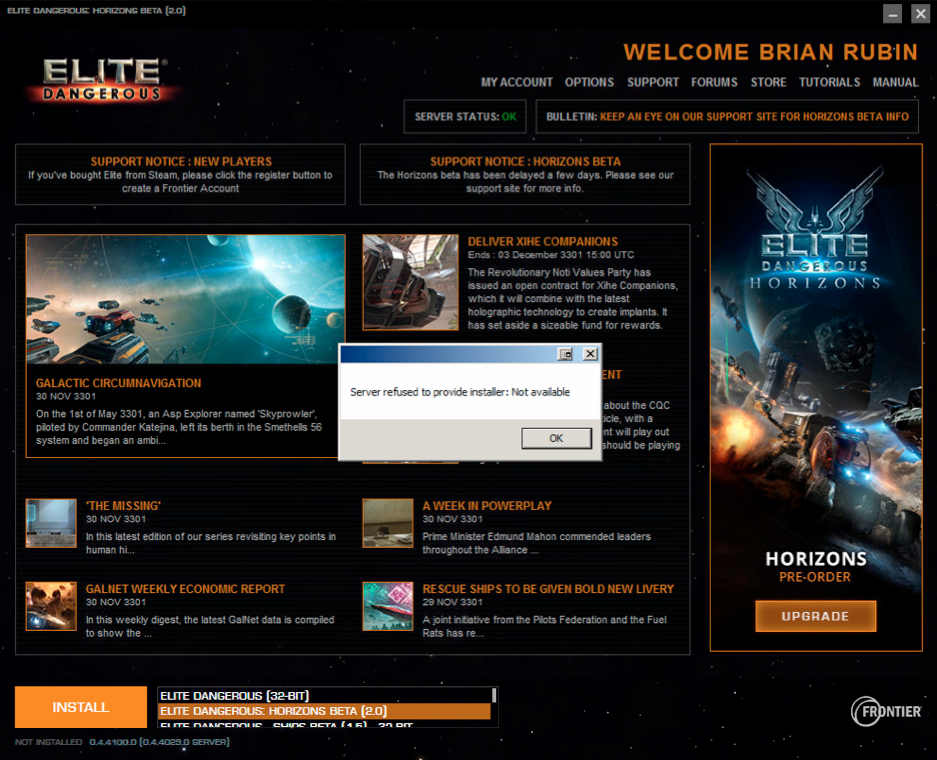Viewport: 937px width, 760px height.
Task: Open Tutorials from the top menu
Action: (829, 82)
